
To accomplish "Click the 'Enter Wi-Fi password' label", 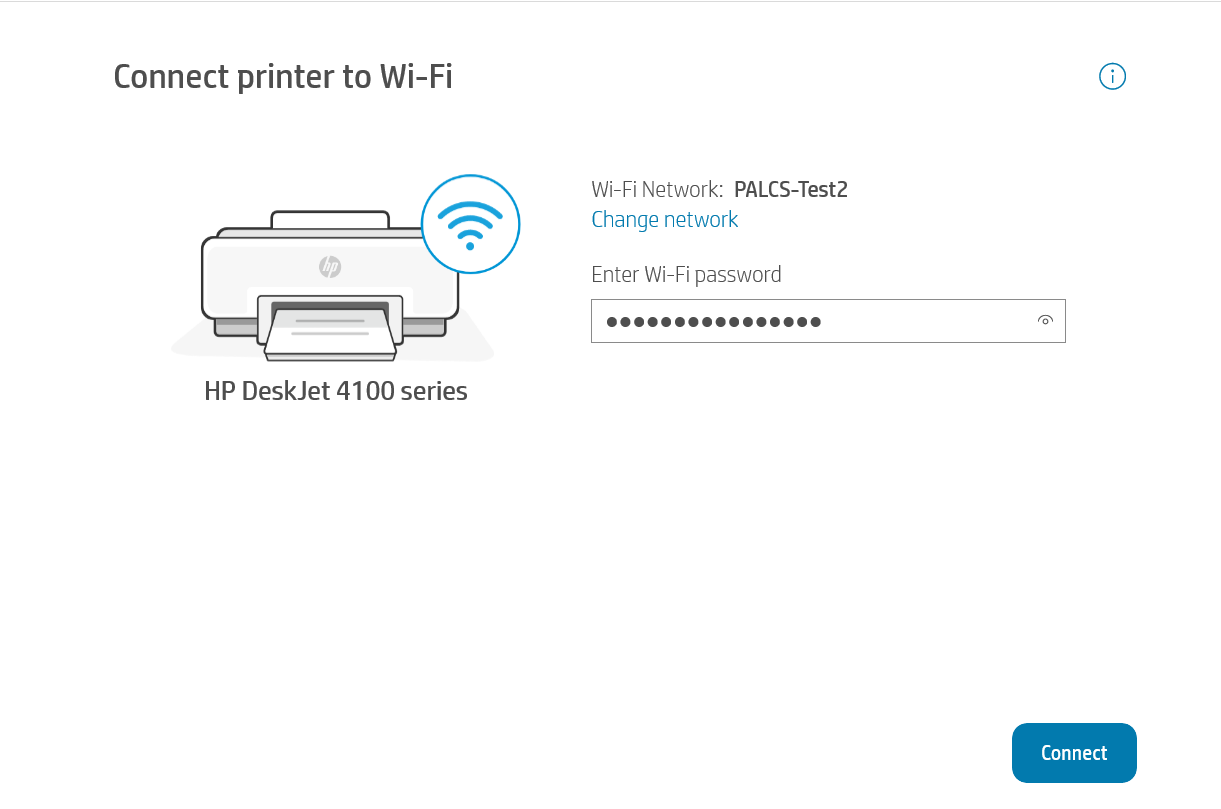I will [686, 274].
